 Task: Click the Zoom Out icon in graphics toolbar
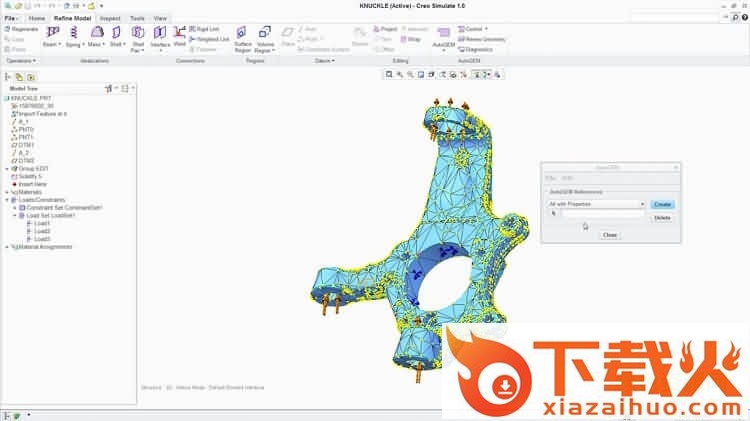410,75
